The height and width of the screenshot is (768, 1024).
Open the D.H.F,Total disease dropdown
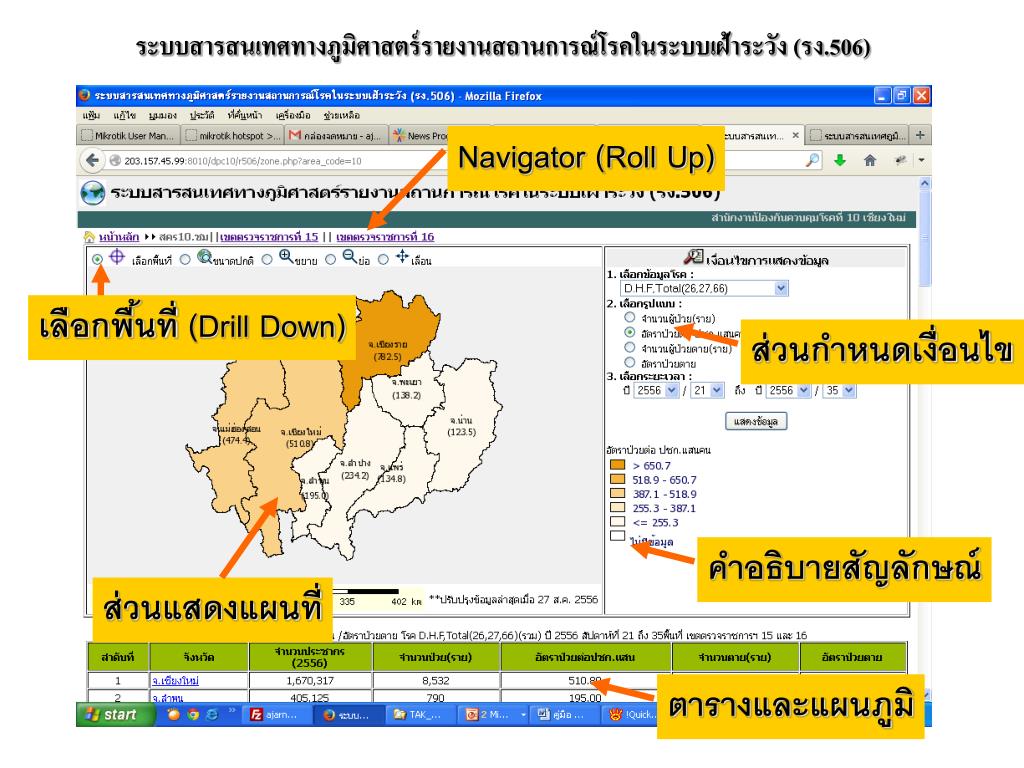(705, 288)
